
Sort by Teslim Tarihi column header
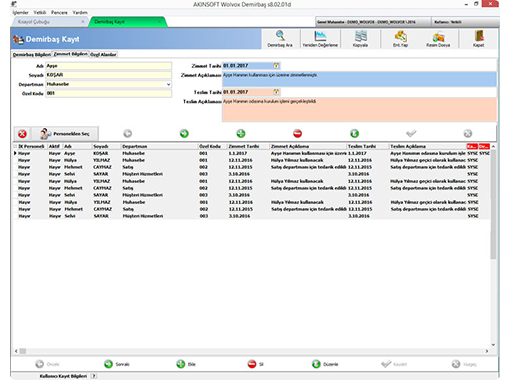pos(368,146)
